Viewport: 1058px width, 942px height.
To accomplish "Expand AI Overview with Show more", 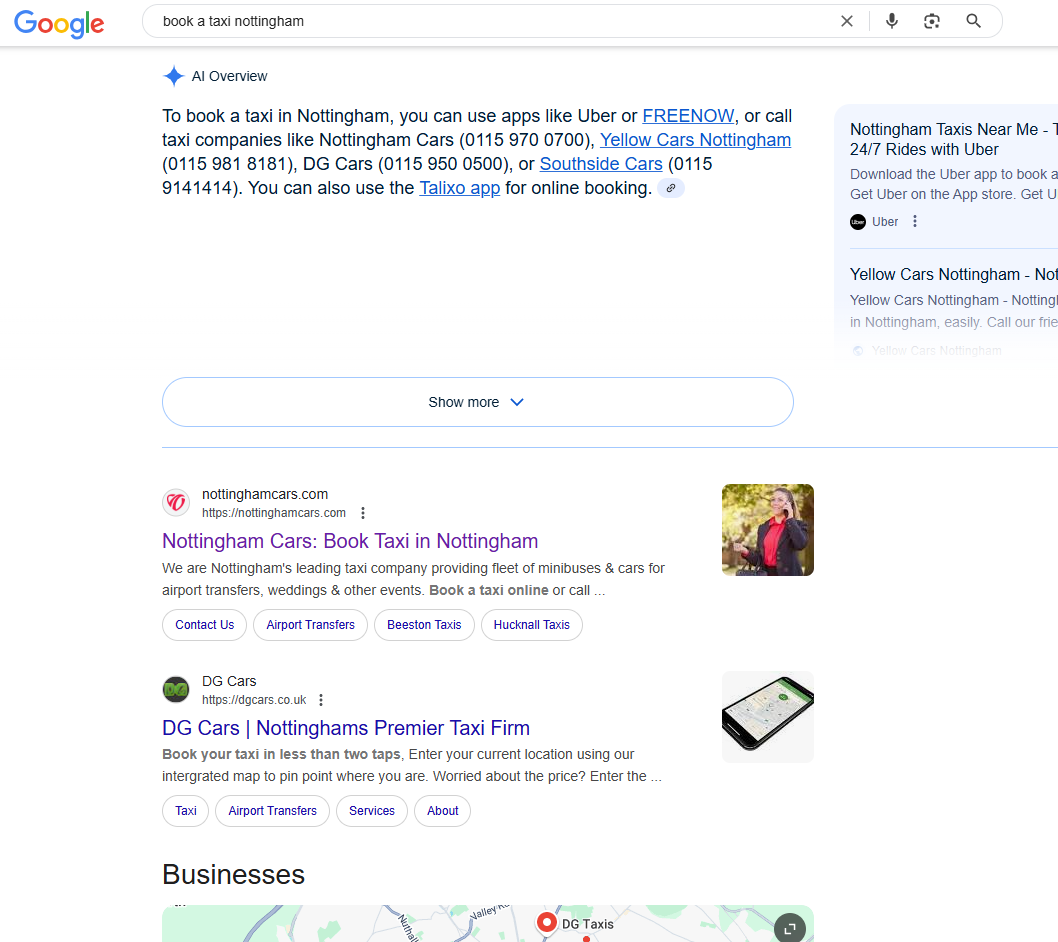I will (478, 402).
